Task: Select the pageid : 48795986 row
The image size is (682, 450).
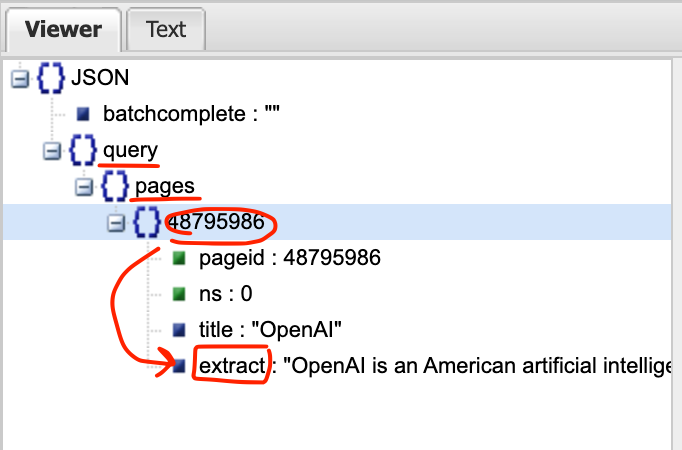Action: (290, 258)
